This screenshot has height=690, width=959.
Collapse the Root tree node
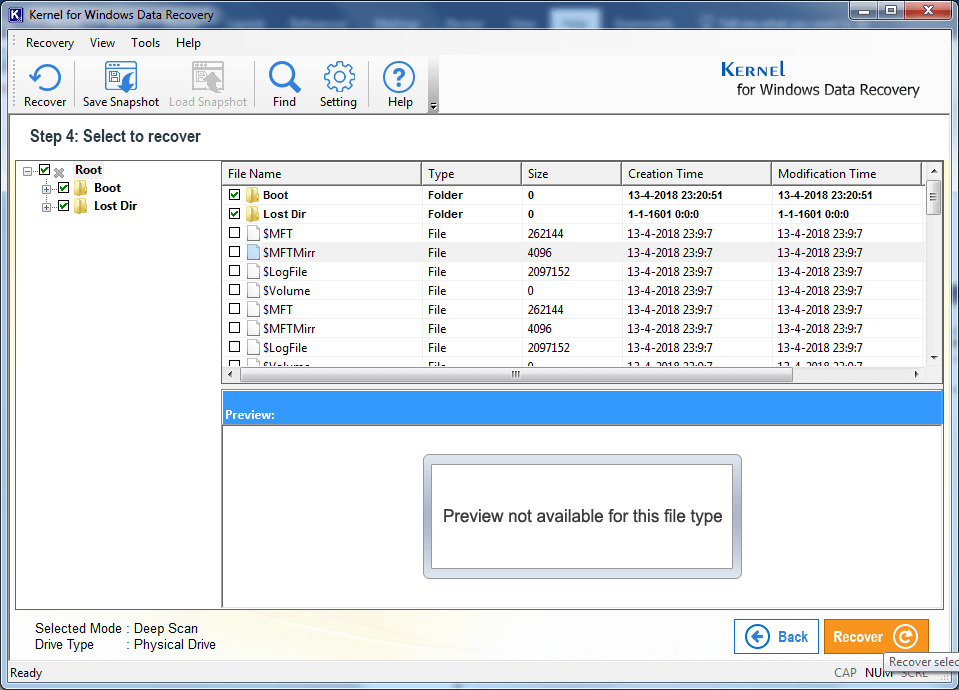[28, 171]
